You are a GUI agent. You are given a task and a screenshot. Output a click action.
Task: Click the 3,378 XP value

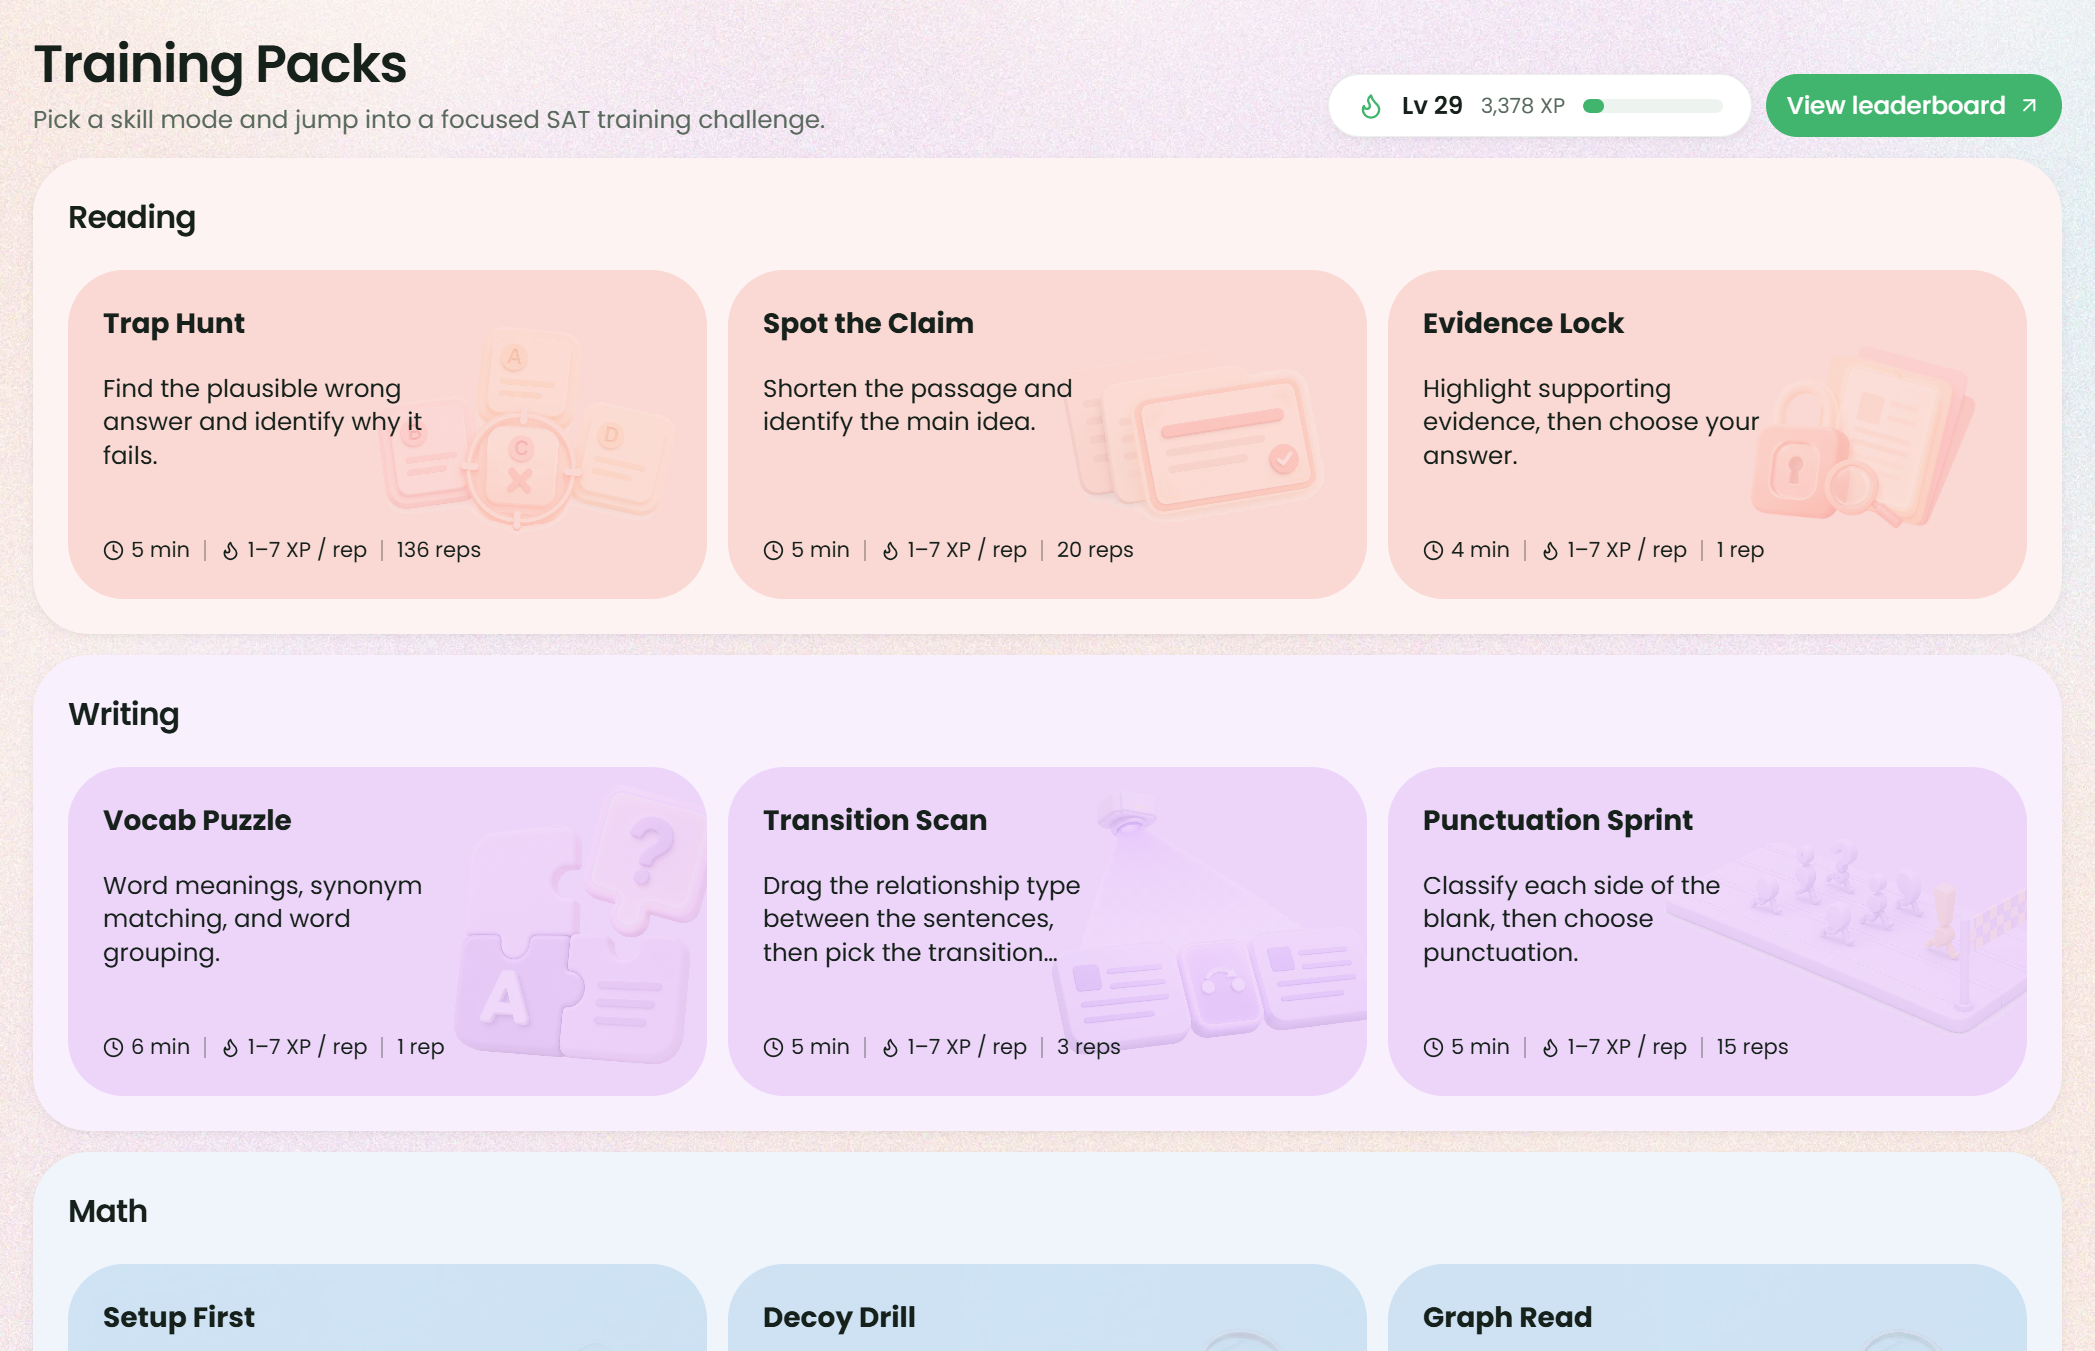click(1522, 106)
